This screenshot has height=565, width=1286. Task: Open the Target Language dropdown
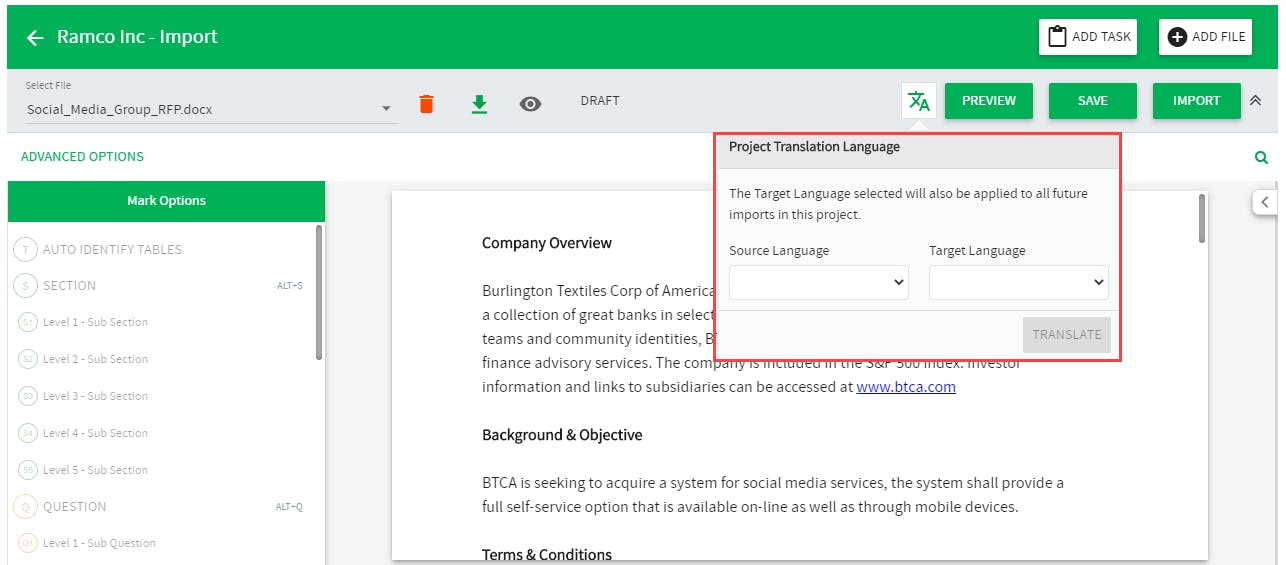tap(1018, 283)
